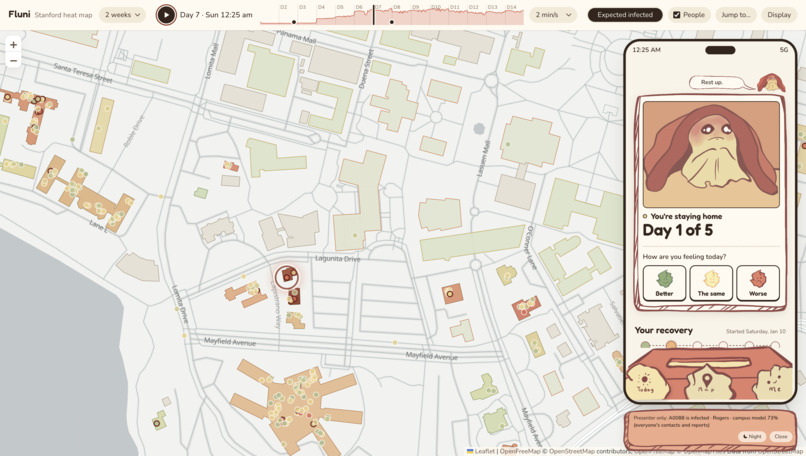806x456 pixels.
Task: Open the Today tab in phone
Action: pos(645,383)
